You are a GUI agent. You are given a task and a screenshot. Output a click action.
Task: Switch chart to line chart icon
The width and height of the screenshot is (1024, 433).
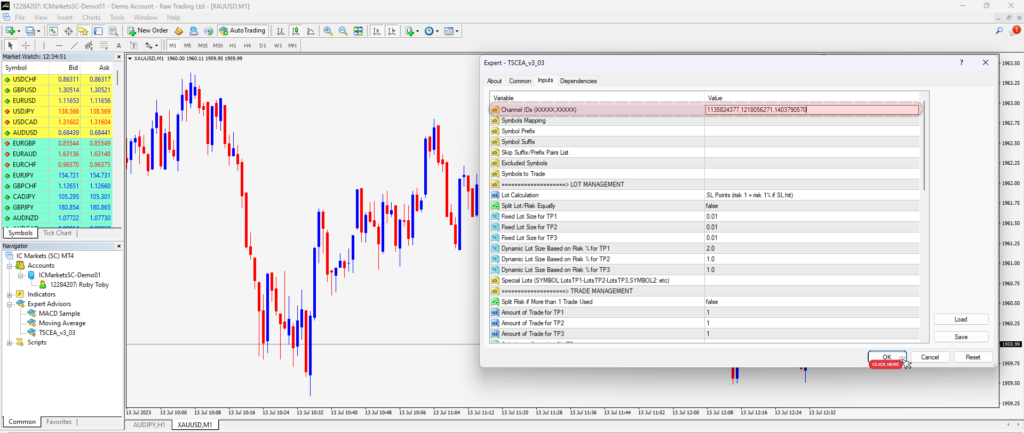[310, 31]
